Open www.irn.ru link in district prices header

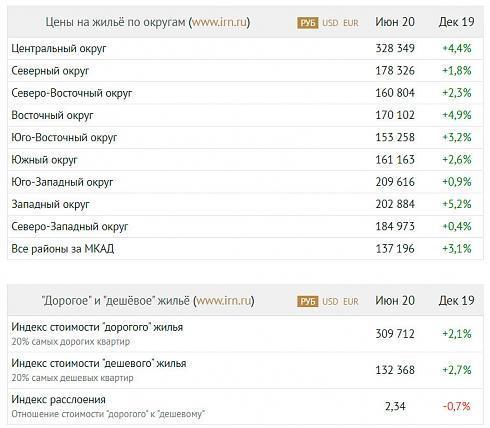click(x=219, y=22)
